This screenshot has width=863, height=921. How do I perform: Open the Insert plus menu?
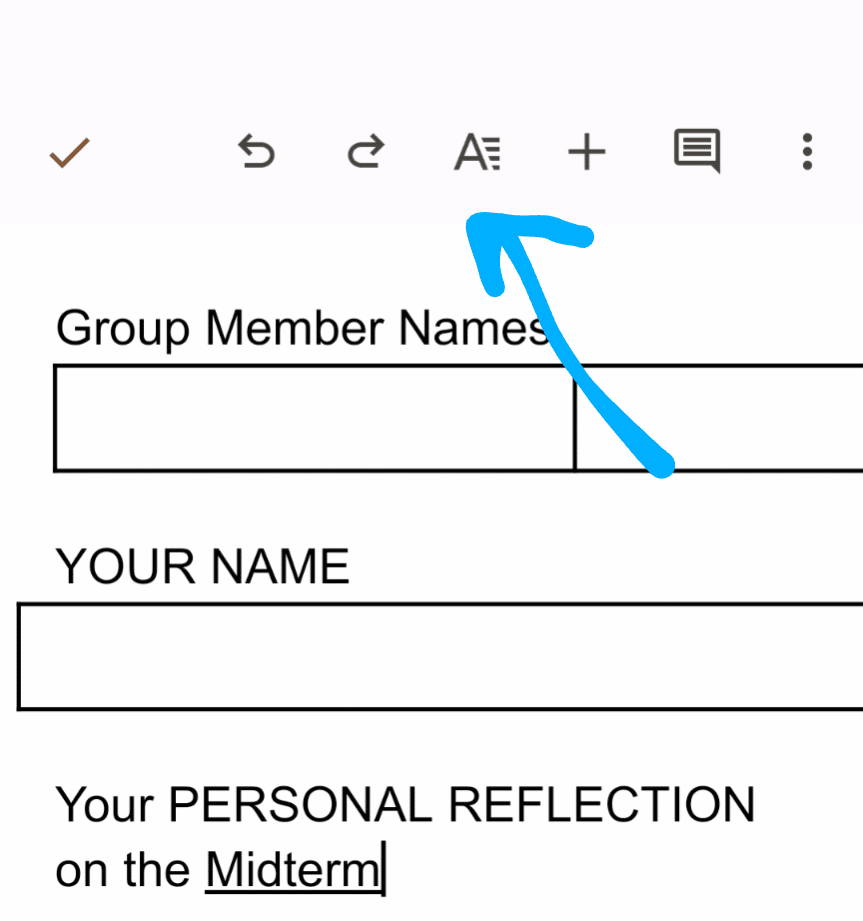pos(587,153)
